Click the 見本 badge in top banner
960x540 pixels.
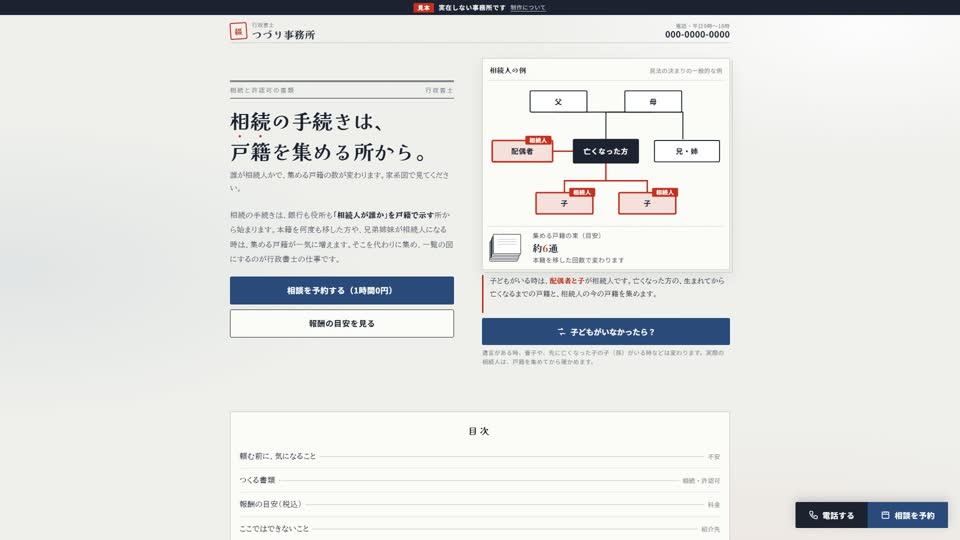pos(423,7)
